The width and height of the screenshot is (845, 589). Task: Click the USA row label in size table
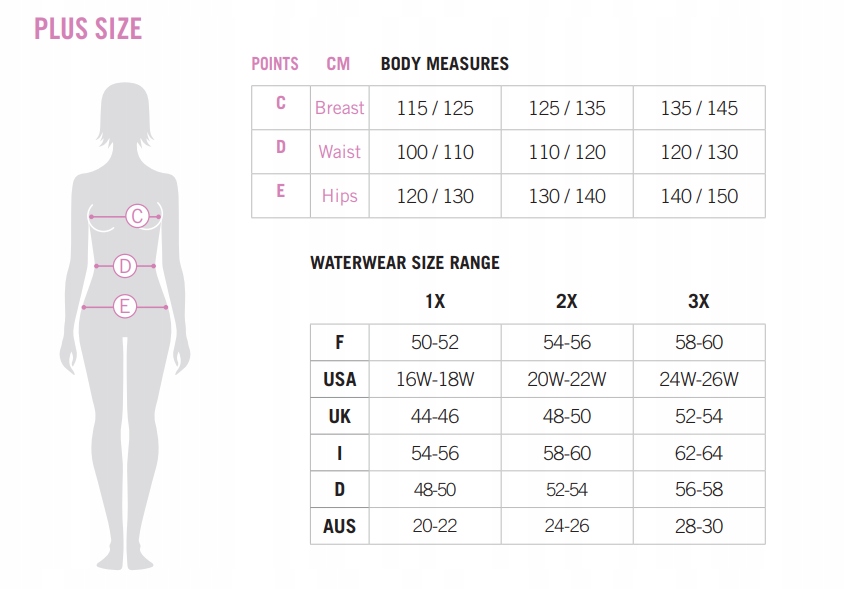pyautogui.click(x=340, y=379)
